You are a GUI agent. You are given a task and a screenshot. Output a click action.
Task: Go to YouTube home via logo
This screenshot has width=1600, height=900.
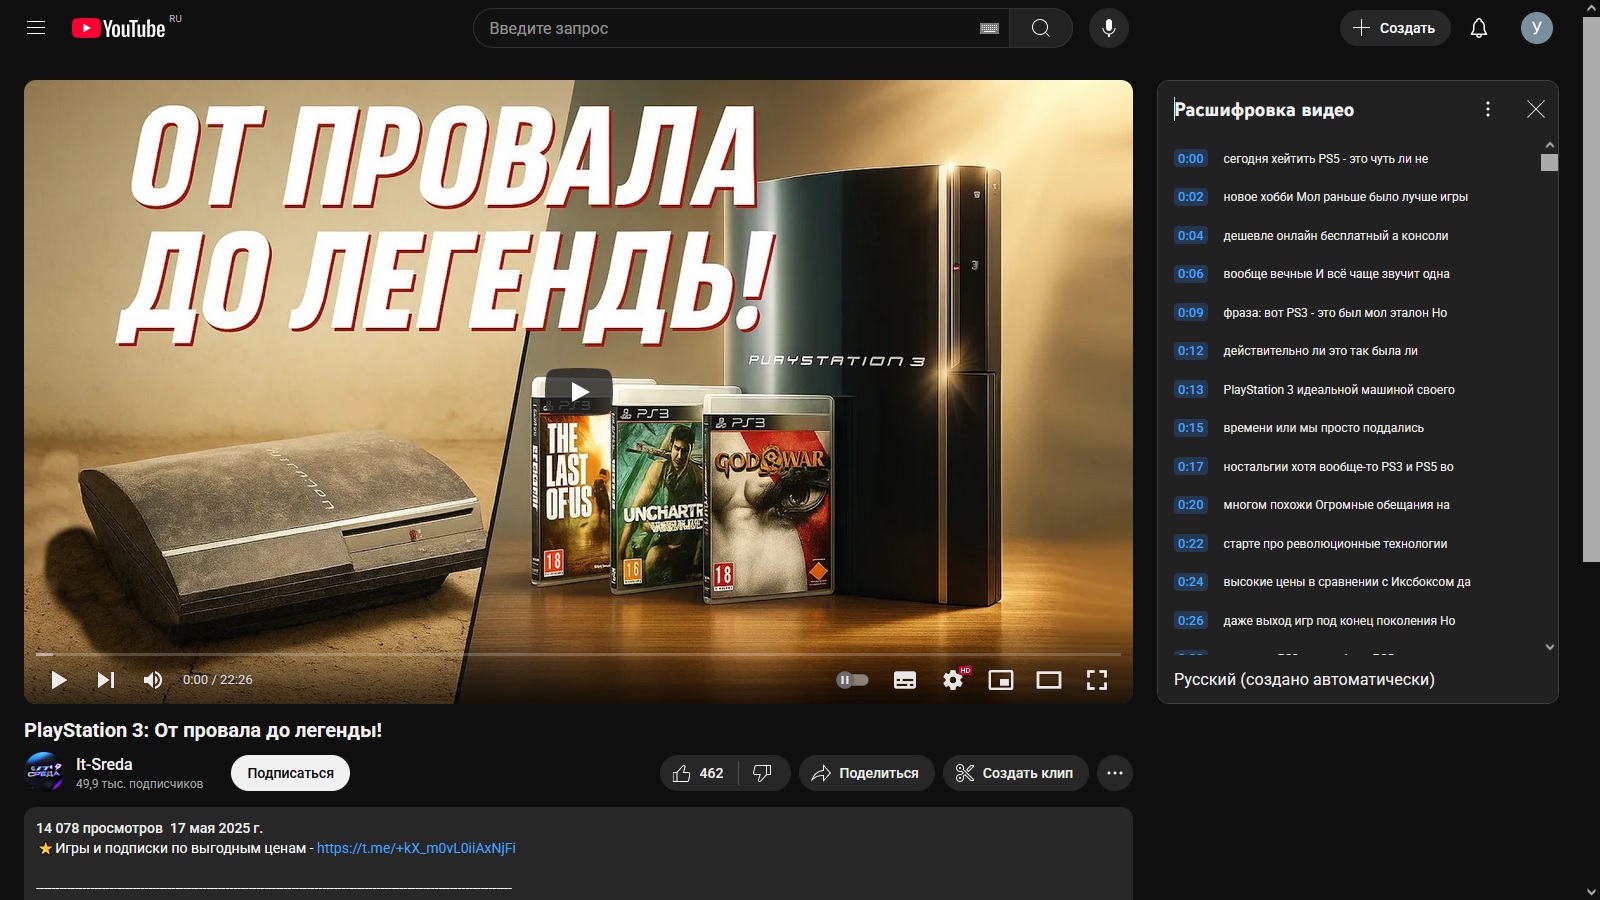click(119, 28)
